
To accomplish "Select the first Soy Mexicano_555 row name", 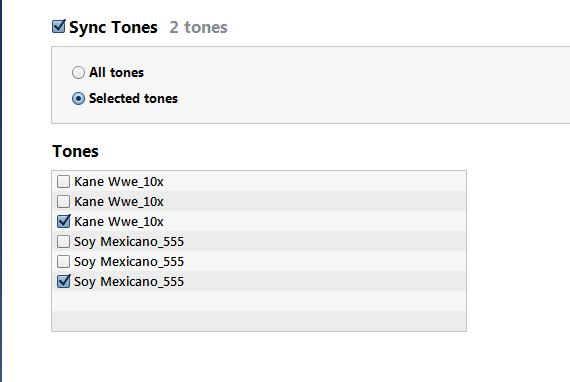I will pyautogui.click(x=129, y=242).
